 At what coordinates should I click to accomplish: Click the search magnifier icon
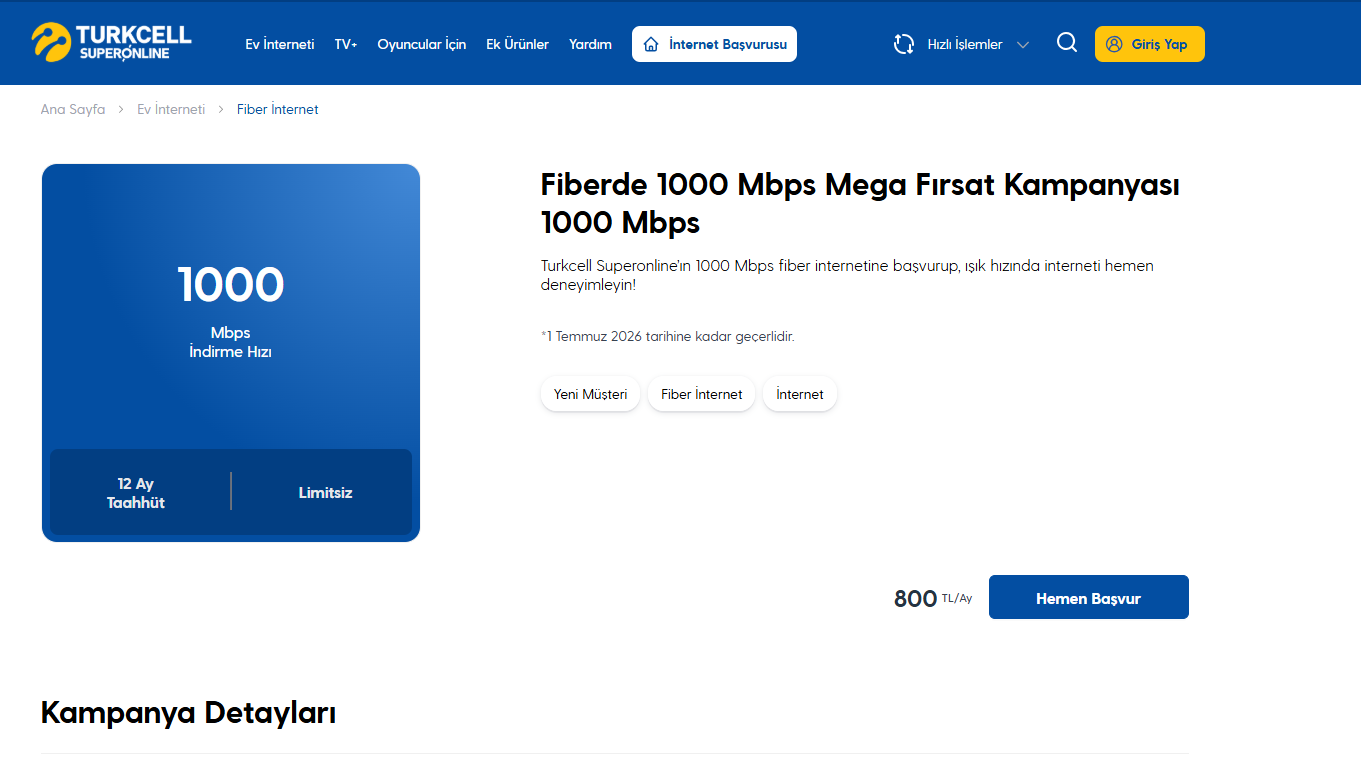[1067, 43]
